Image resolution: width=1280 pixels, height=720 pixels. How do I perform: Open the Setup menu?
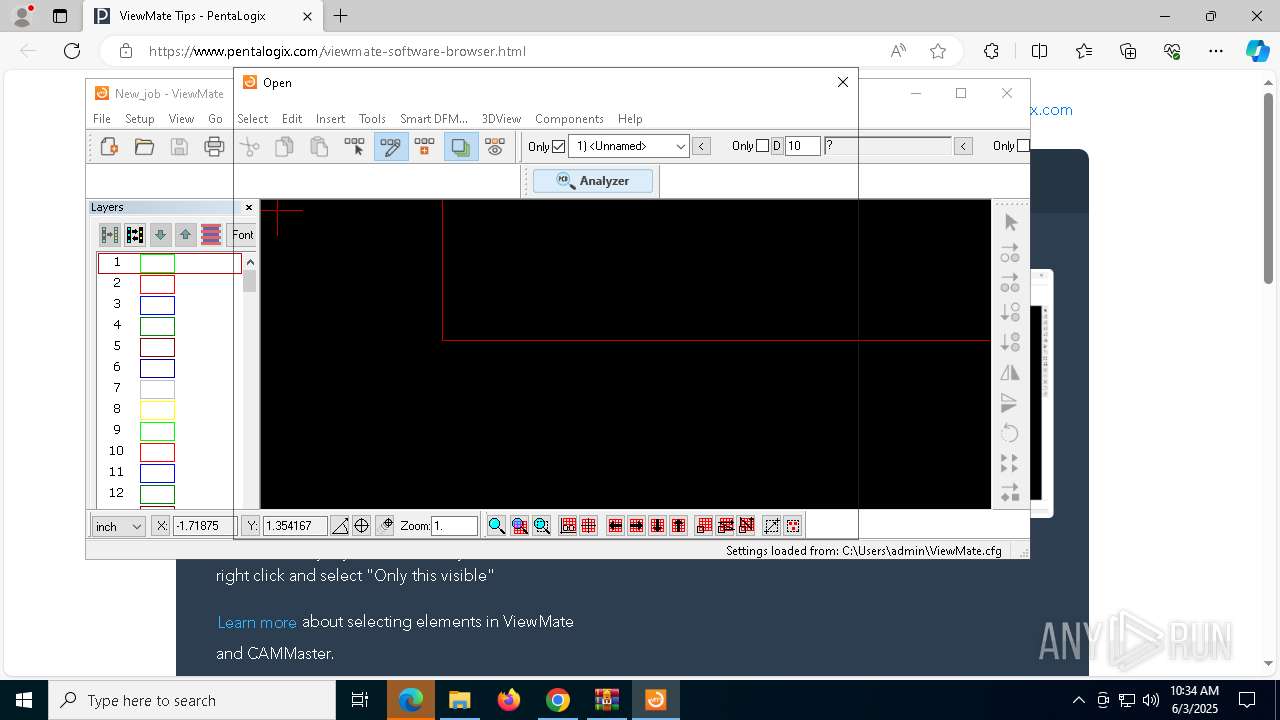point(140,118)
